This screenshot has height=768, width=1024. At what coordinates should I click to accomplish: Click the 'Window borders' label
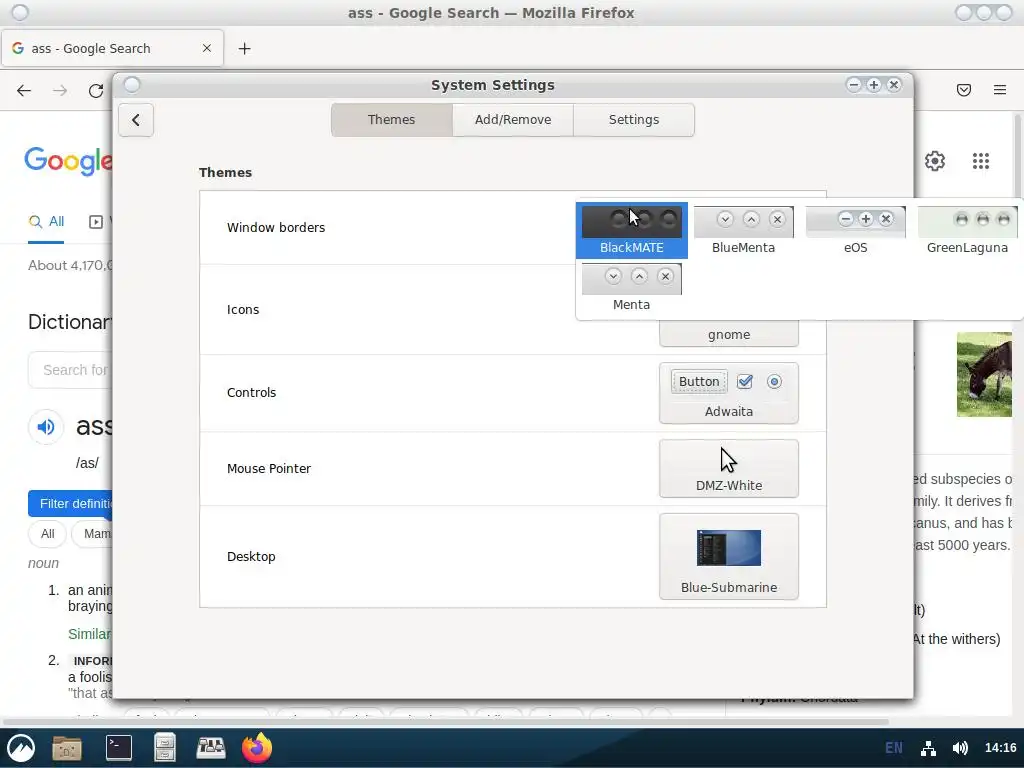click(x=276, y=227)
